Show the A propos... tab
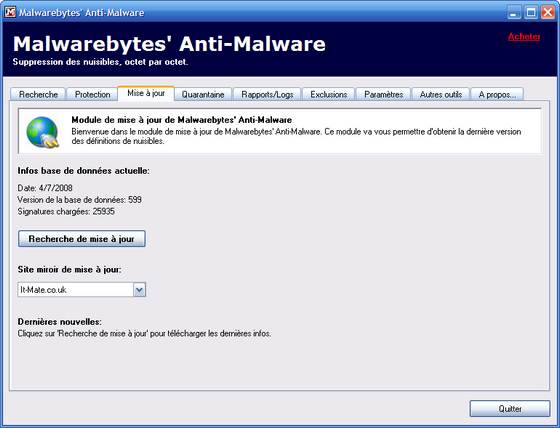560x428 pixels. pos(497,95)
